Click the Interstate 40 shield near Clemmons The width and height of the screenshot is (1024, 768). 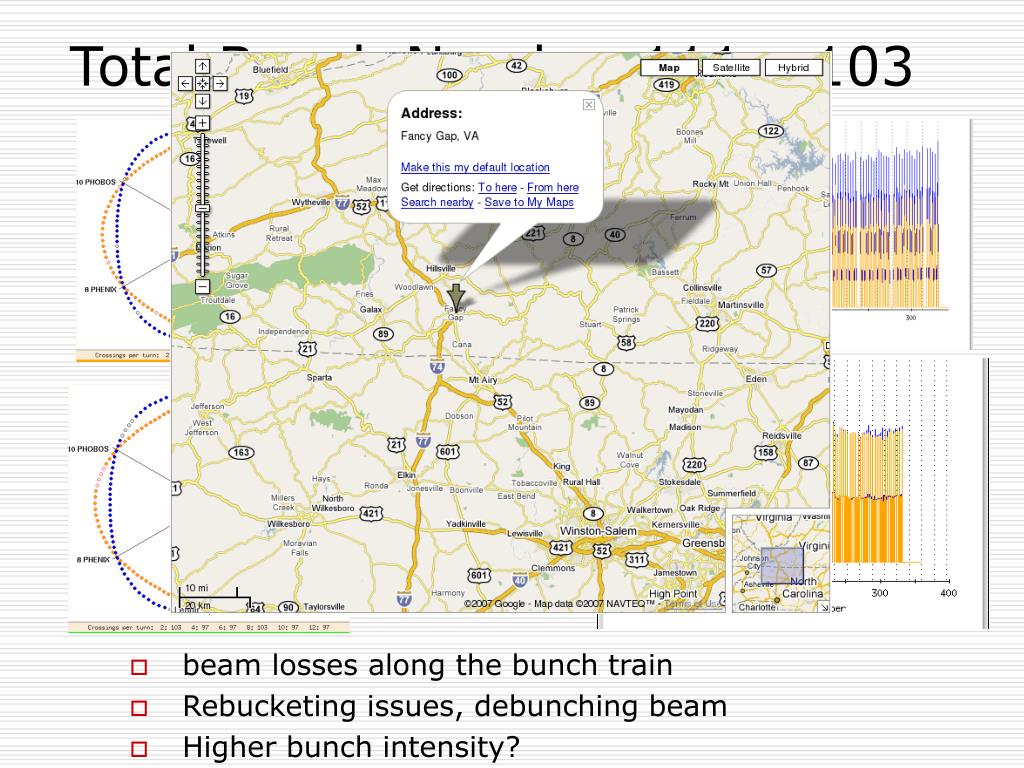click(520, 579)
